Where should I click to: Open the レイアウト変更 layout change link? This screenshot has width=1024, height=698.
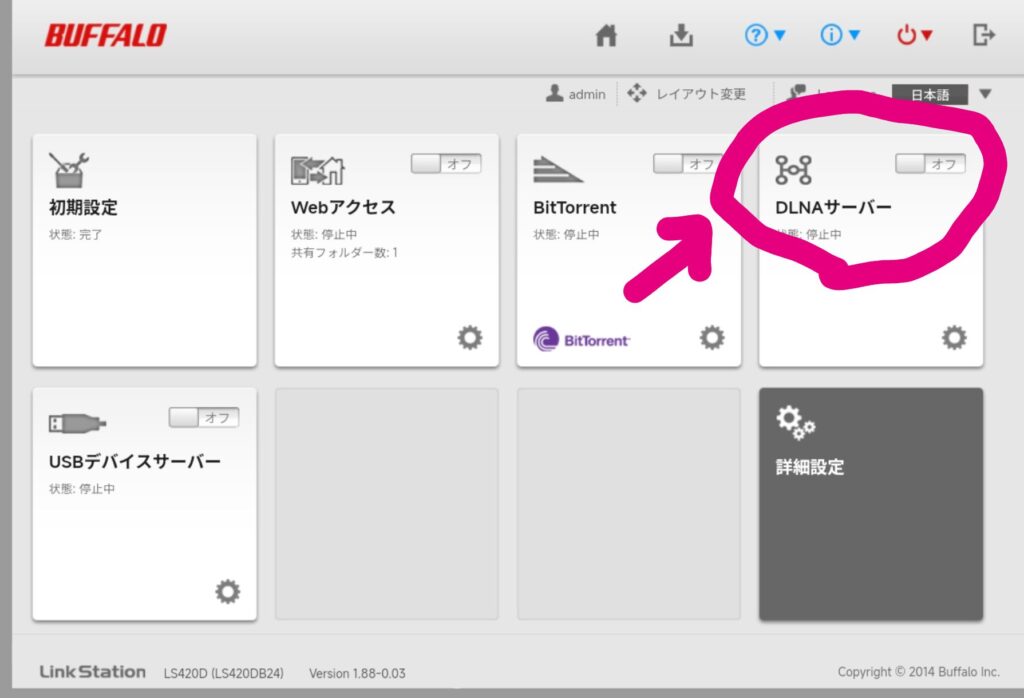(701, 94)
